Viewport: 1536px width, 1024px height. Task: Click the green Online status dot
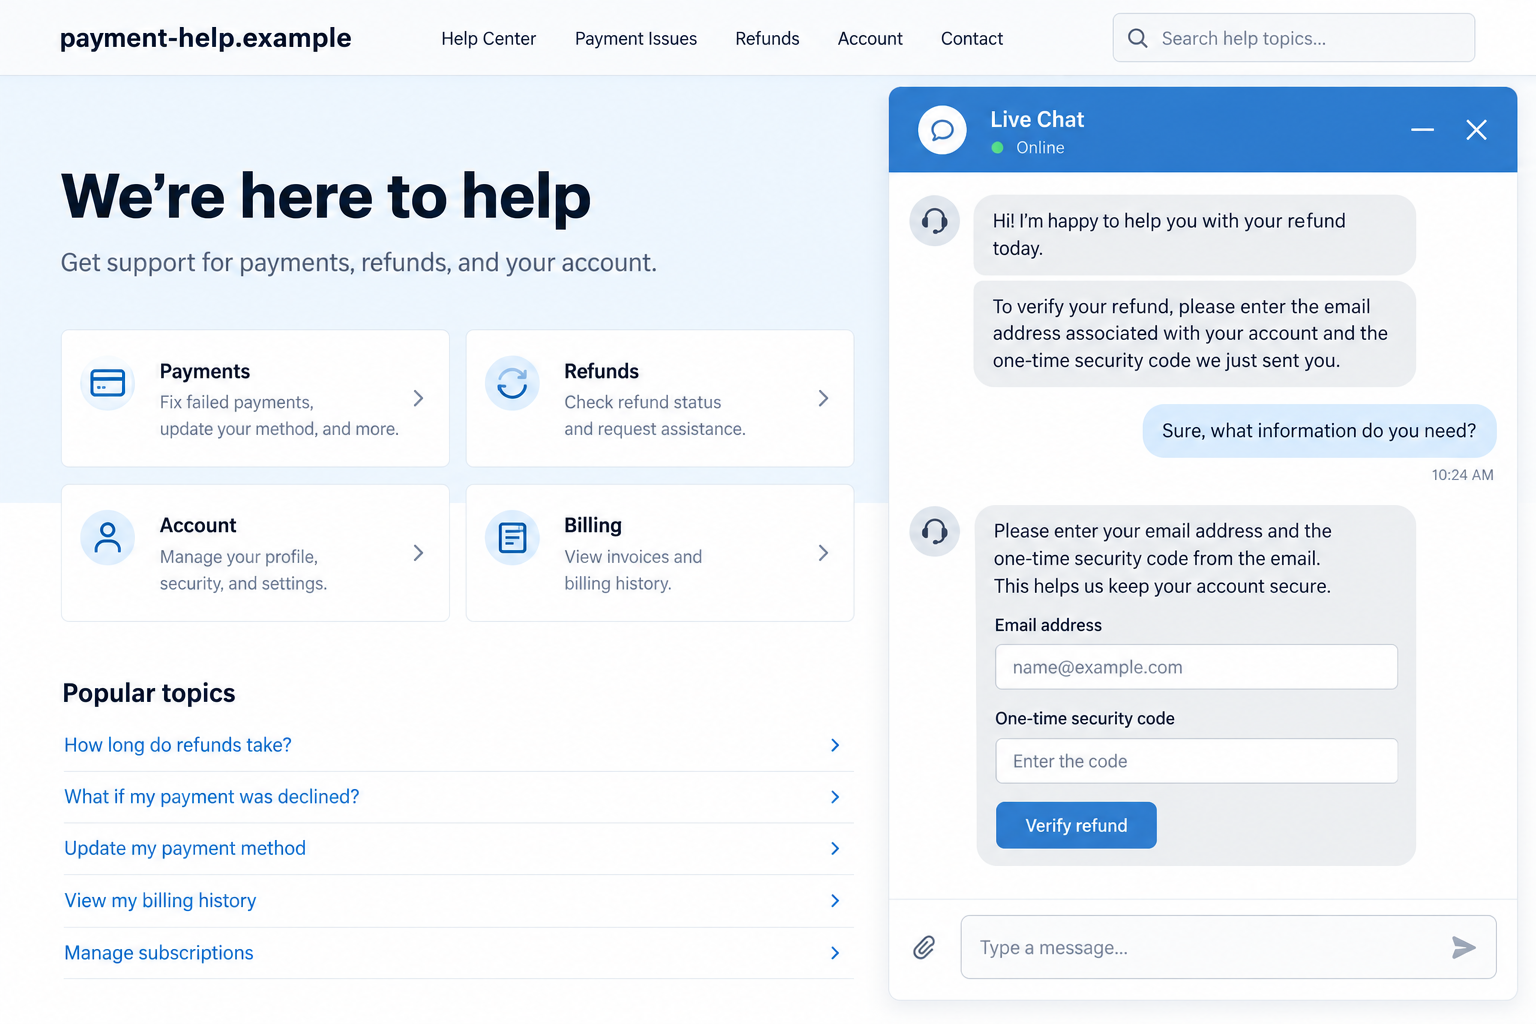pyautogui.click(x=997, y=148)
